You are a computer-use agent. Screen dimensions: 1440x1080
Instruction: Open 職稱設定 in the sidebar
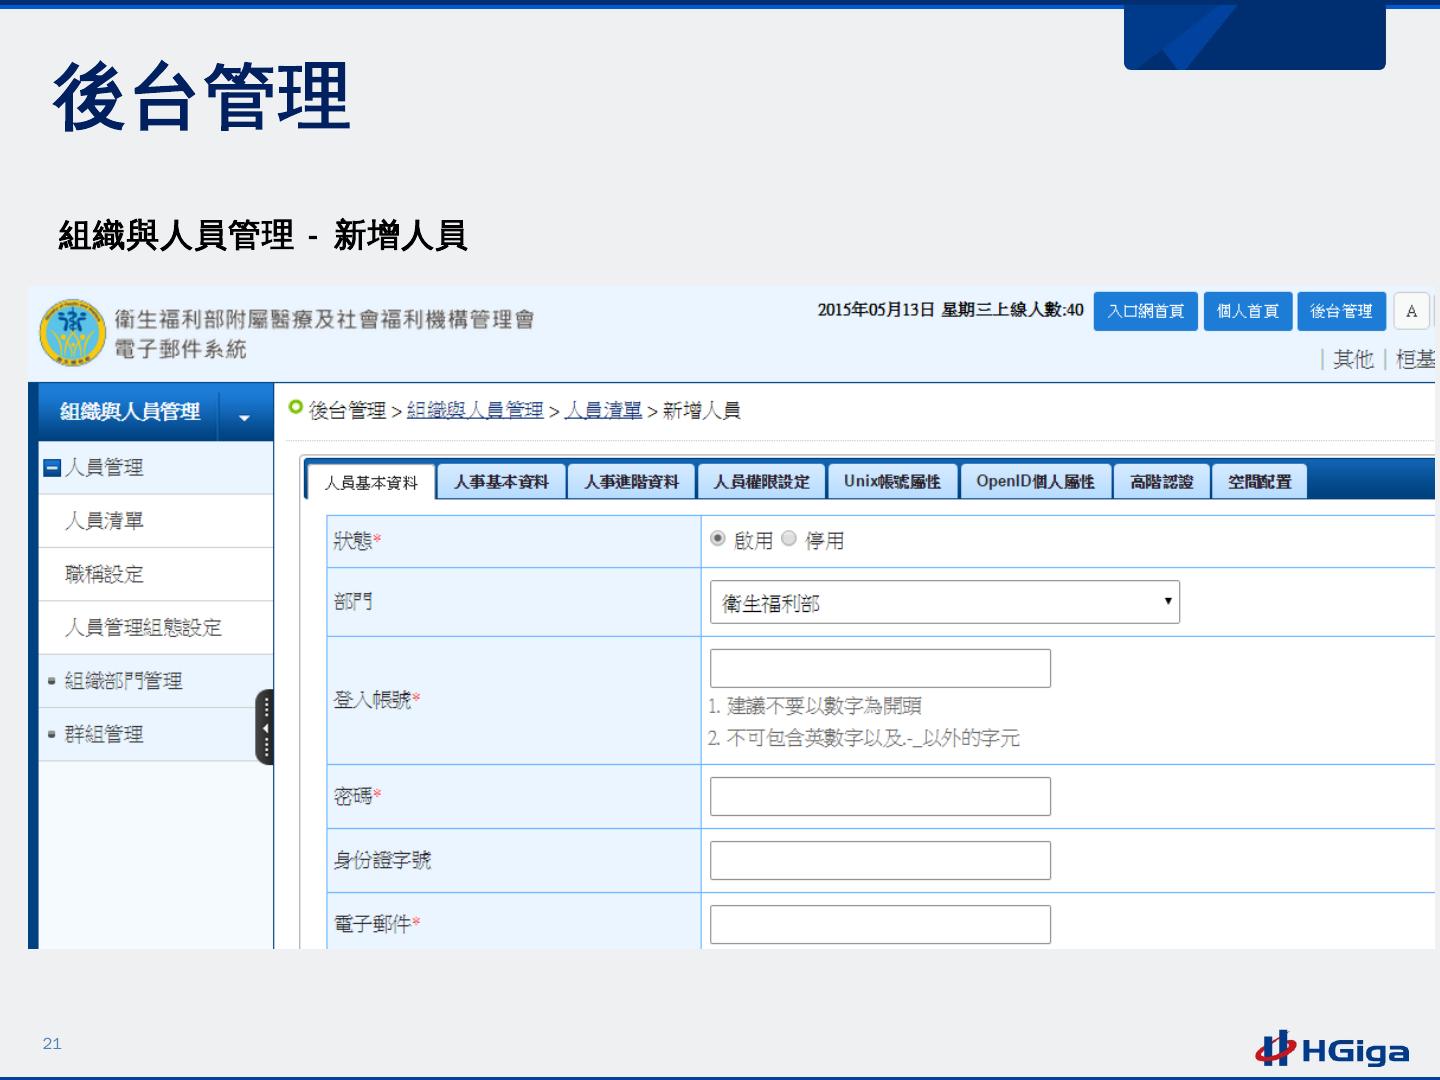(x=104, y=574)
